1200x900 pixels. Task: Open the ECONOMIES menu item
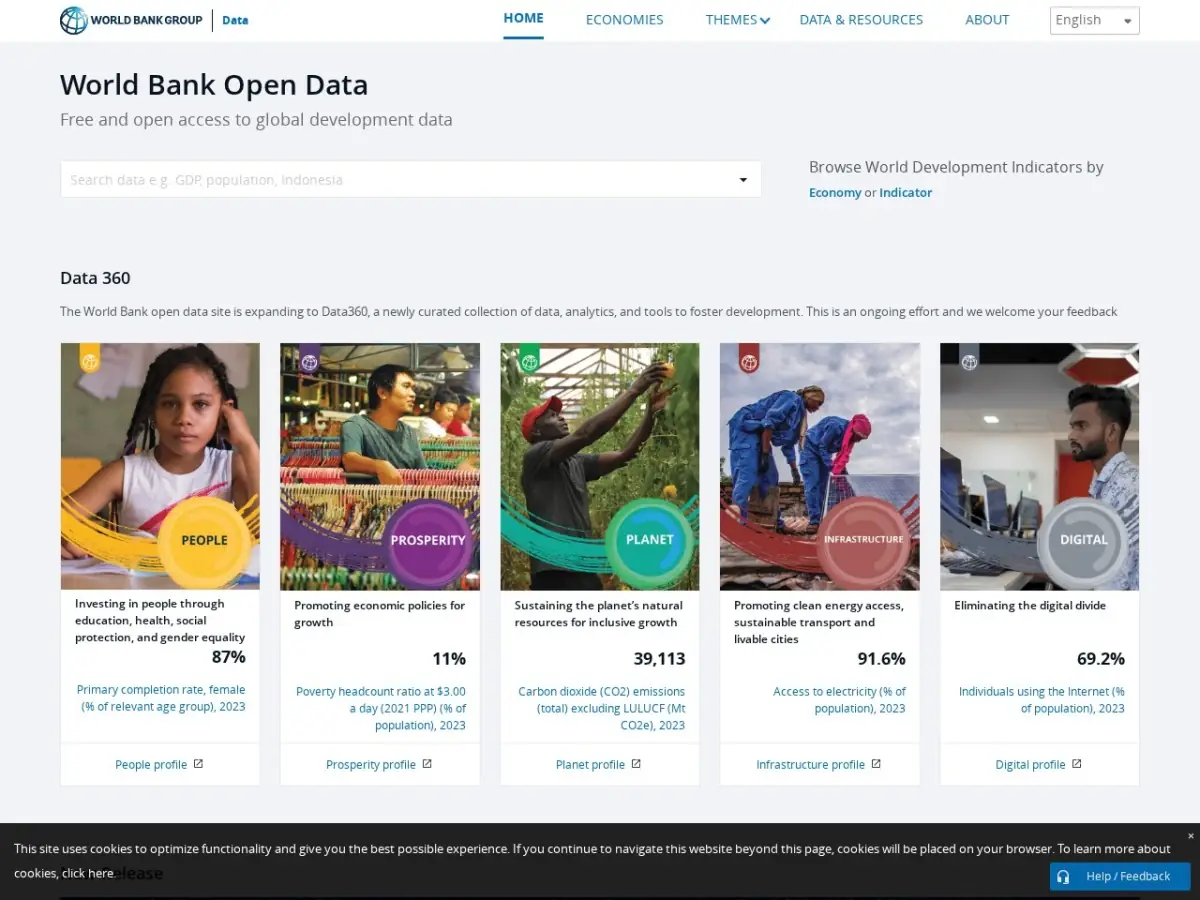[624, 20]
